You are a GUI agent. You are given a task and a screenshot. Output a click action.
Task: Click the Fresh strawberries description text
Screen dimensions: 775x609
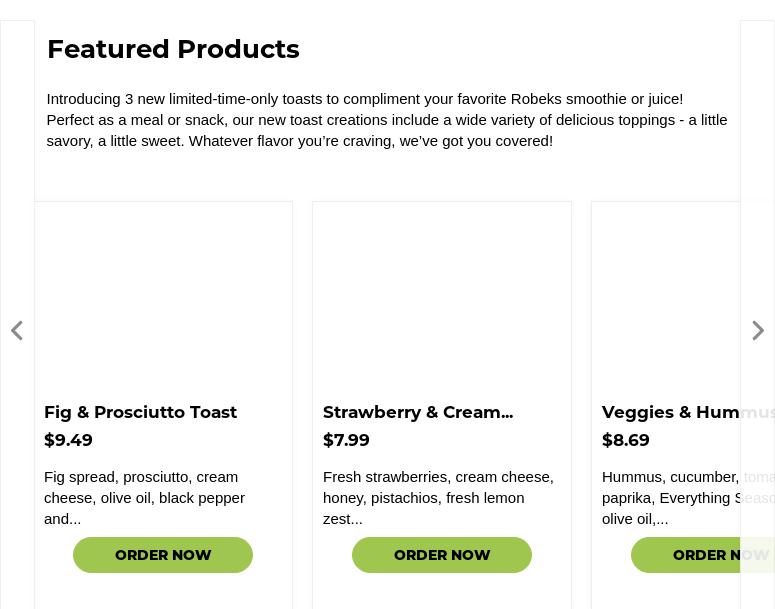[x=438, y=497]
